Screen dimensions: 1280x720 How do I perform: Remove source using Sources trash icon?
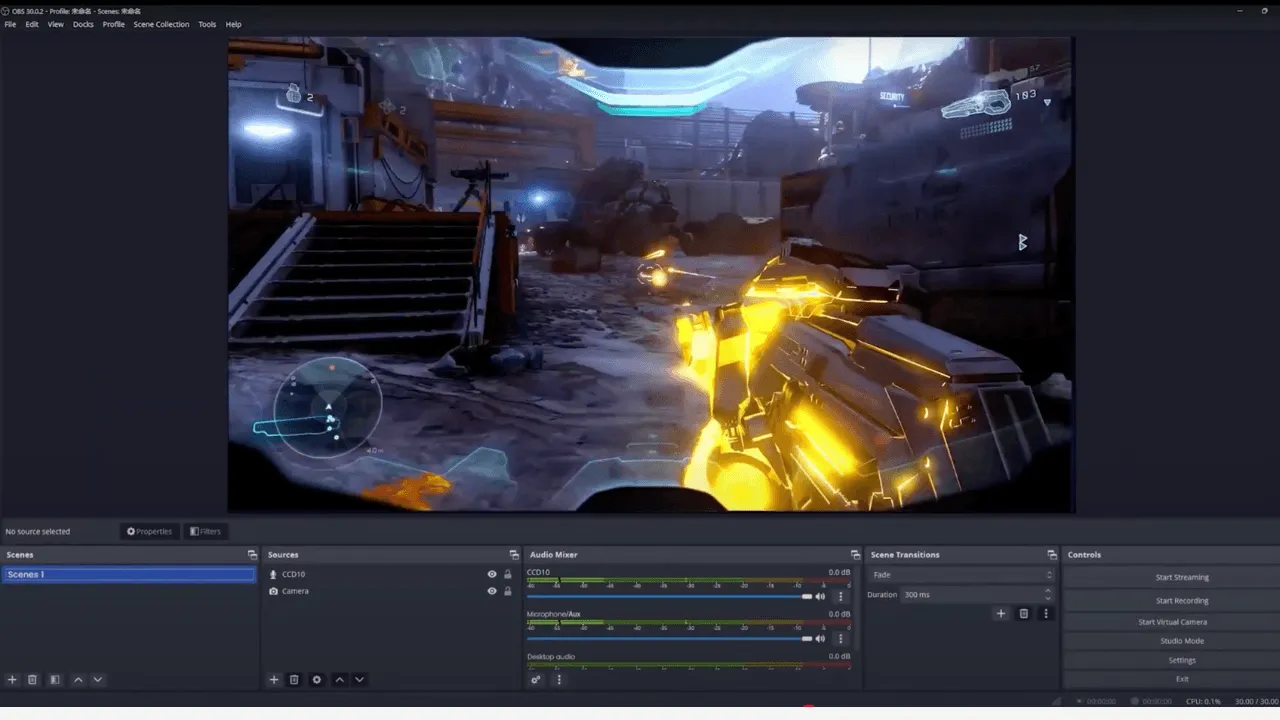coord(294,679)
